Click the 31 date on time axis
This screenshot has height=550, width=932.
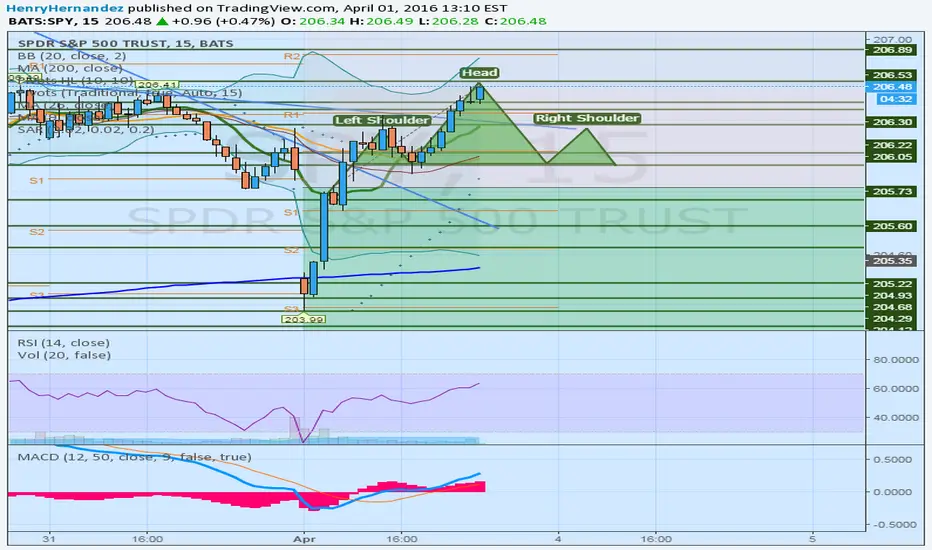coord(49,539)
